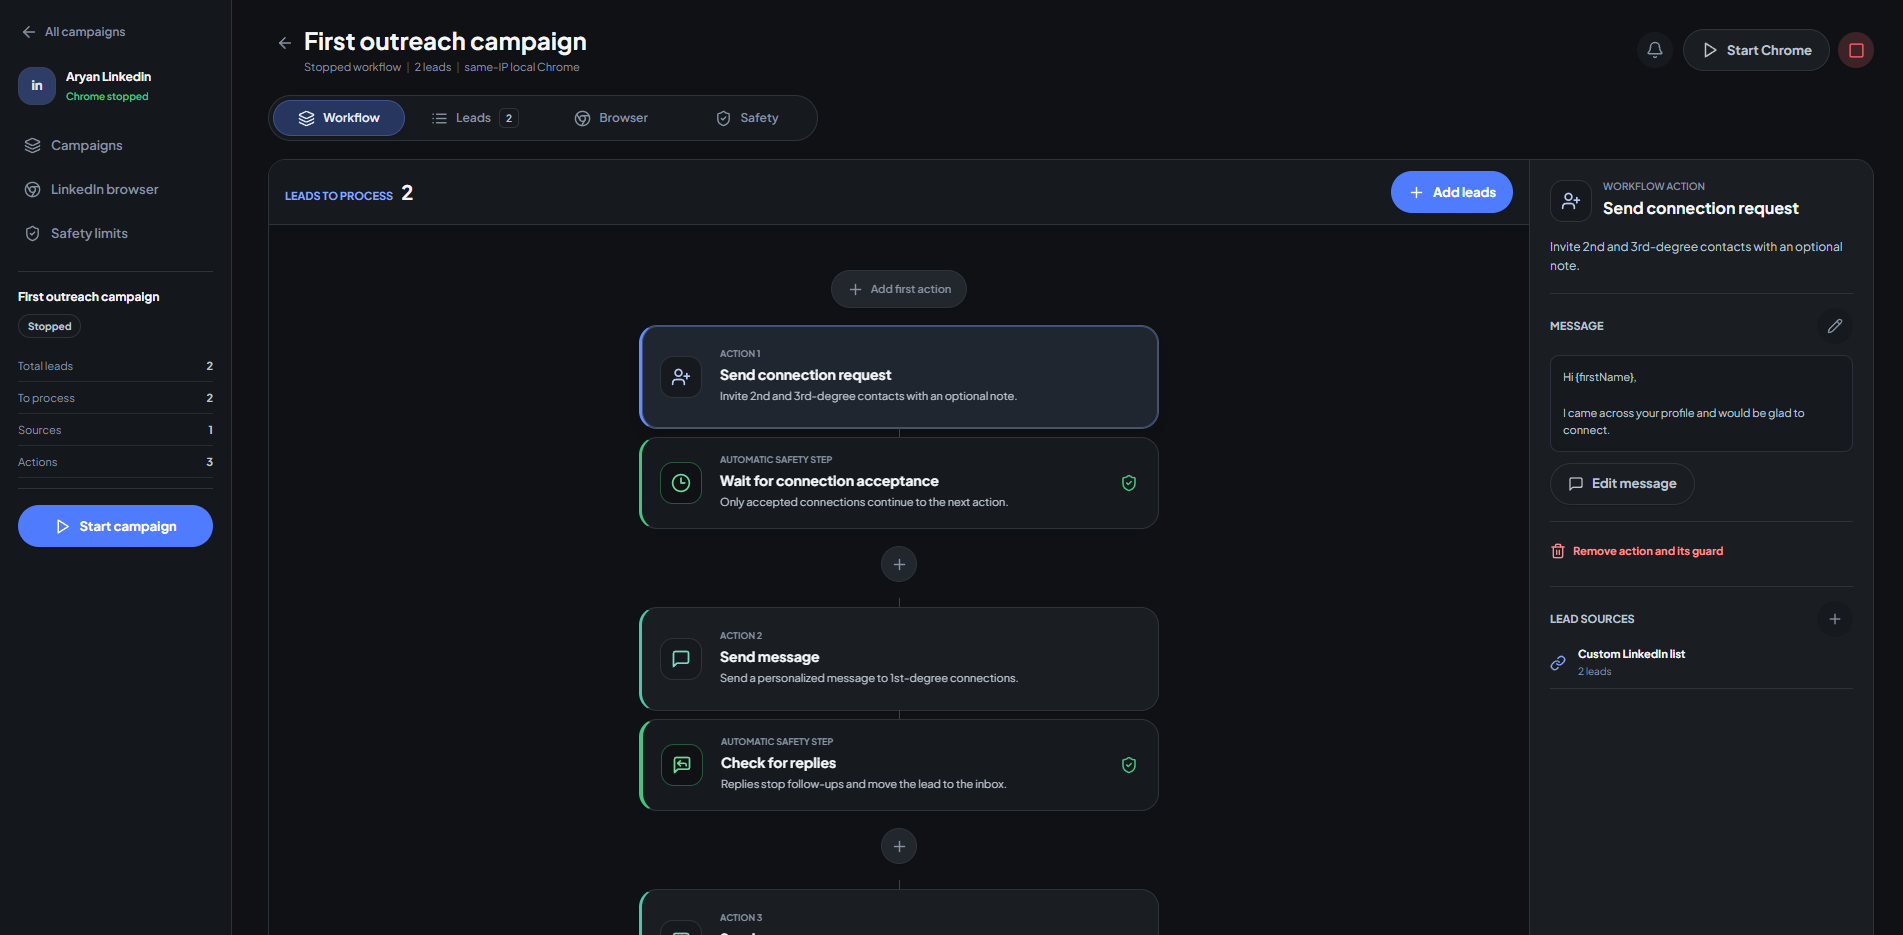Click the Actions row in the sidebar

pyautogui.click(x=115, y=462)
